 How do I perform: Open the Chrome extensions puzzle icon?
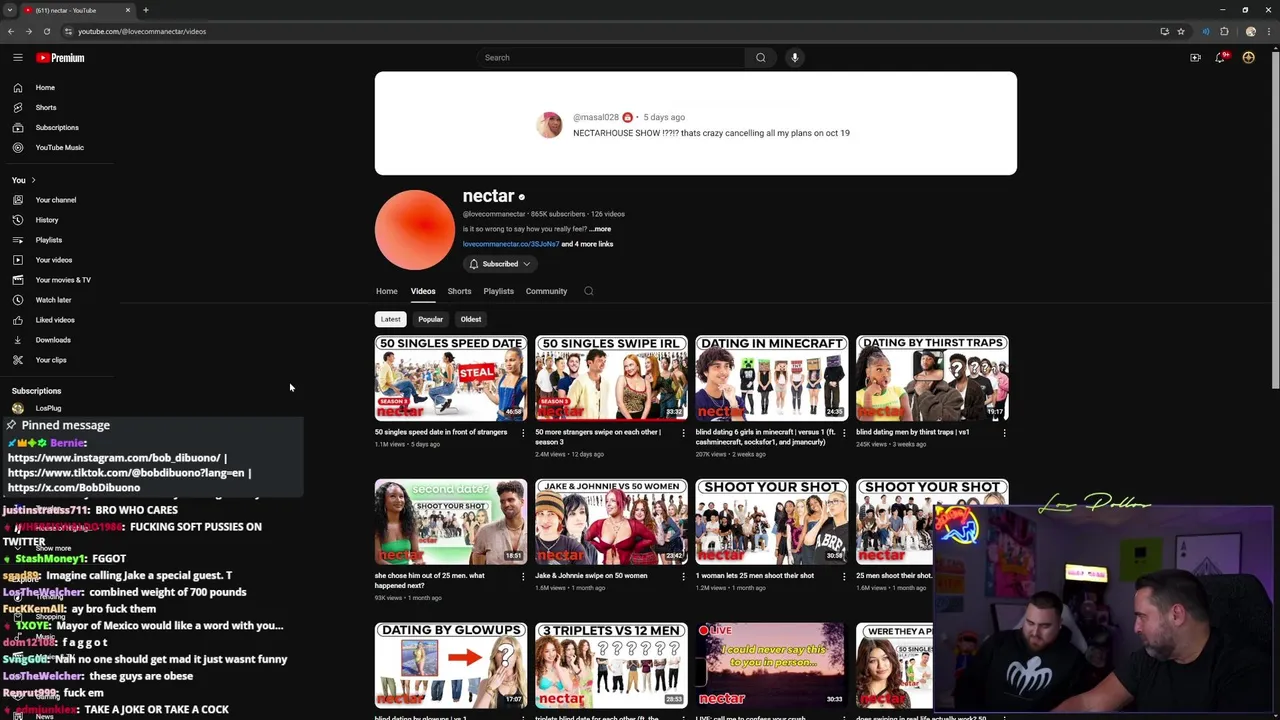click(1224, 31)
